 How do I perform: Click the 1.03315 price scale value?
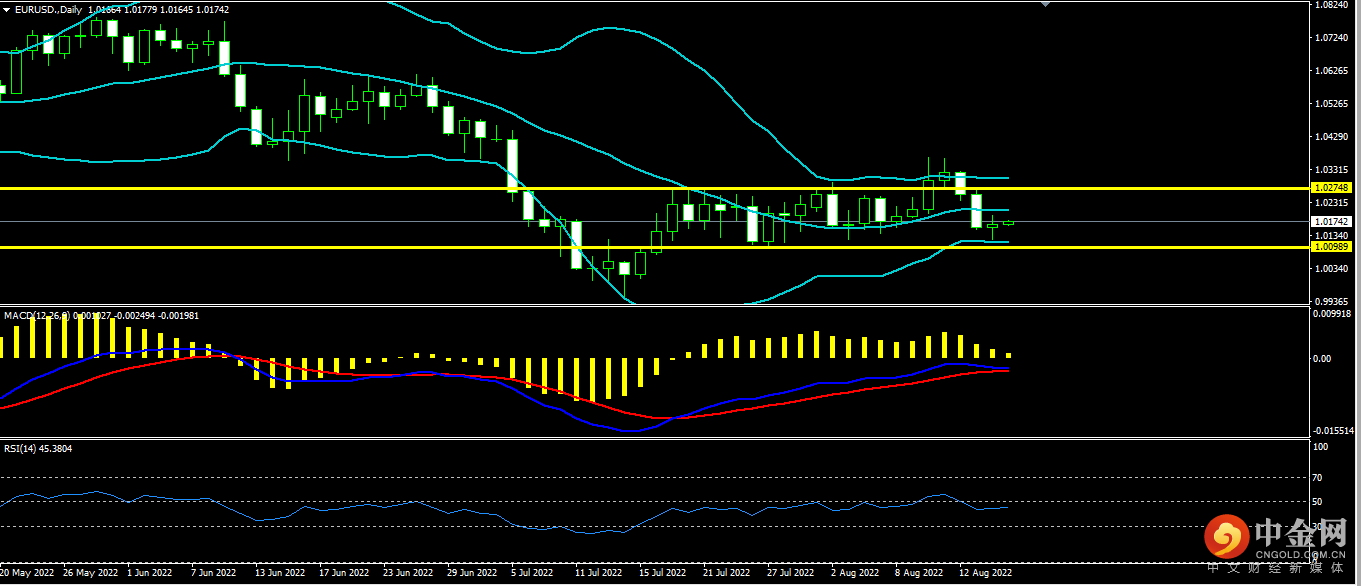click(x=1333, y=169)
